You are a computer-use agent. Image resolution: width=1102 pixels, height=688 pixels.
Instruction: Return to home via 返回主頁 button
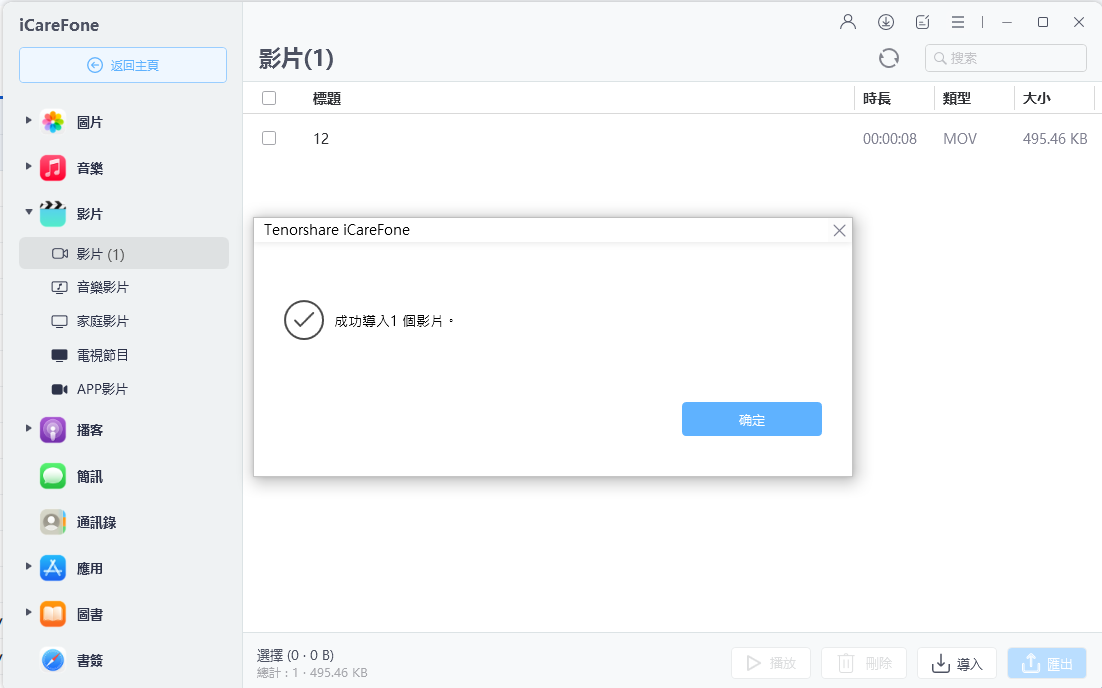coord(123,65)
